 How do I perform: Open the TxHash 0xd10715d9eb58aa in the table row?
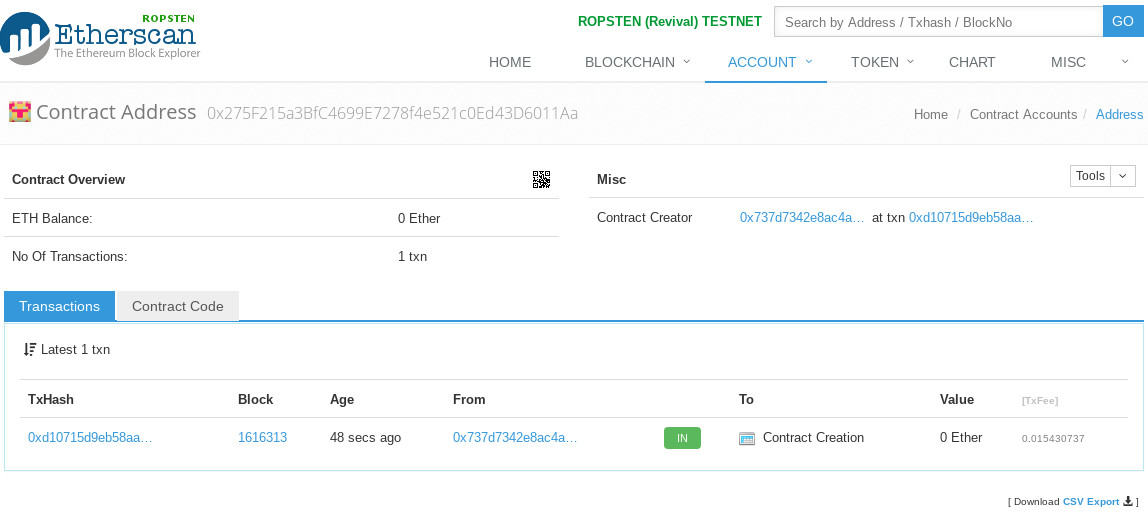click(x=90, y=438)
